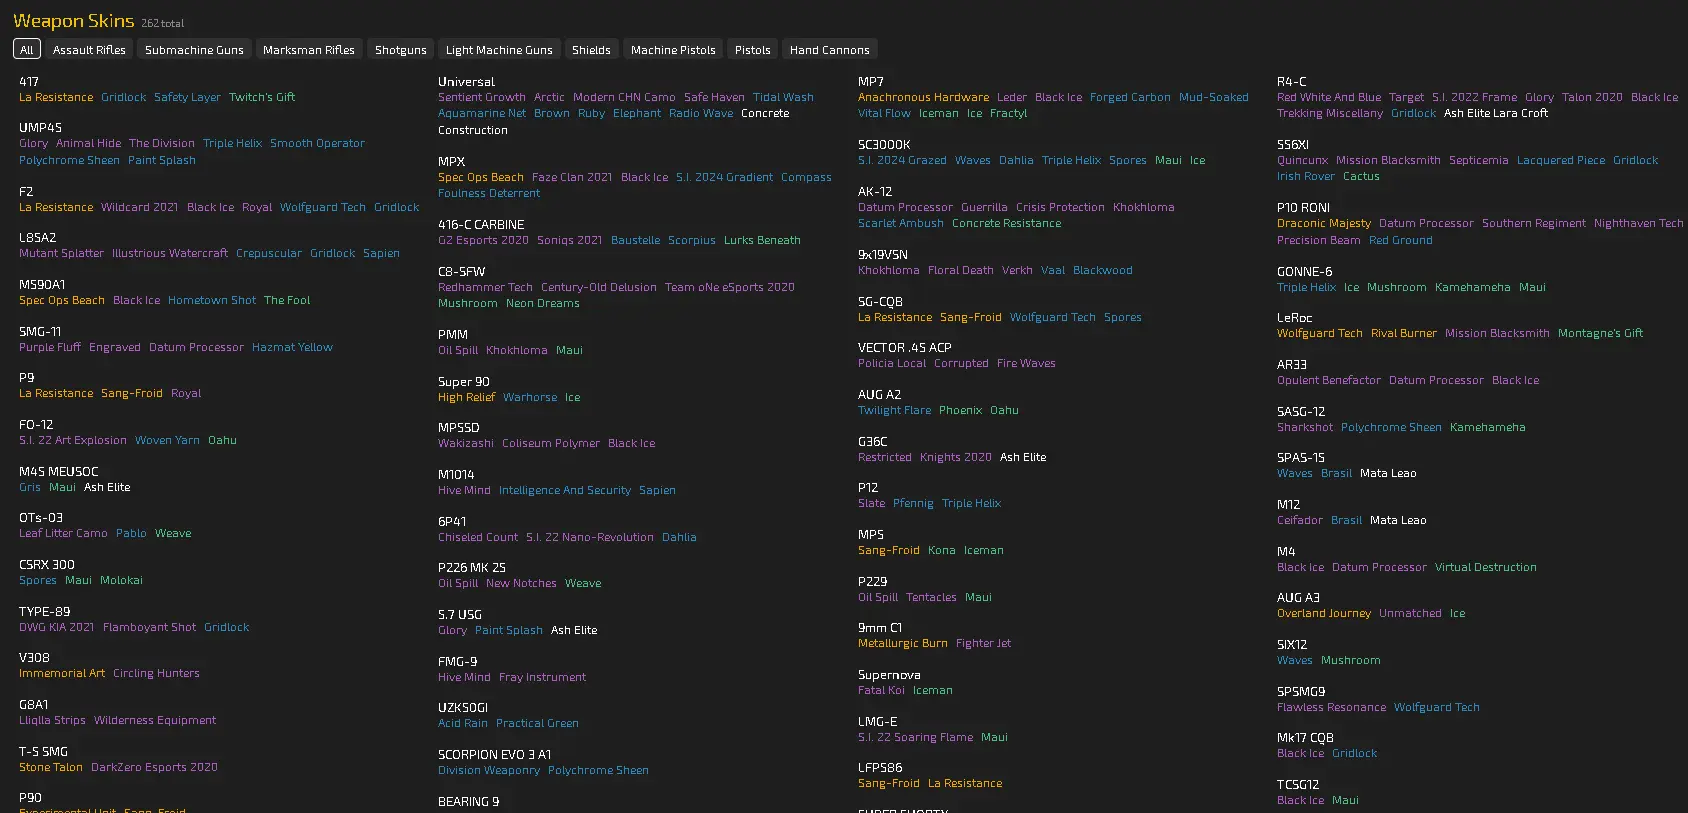Image resolution: width=1688 pixels, height=813 pixels.
Task: Open the Montagne's Gift skin
Action: pyautogui.click(x=1600, y=333)
